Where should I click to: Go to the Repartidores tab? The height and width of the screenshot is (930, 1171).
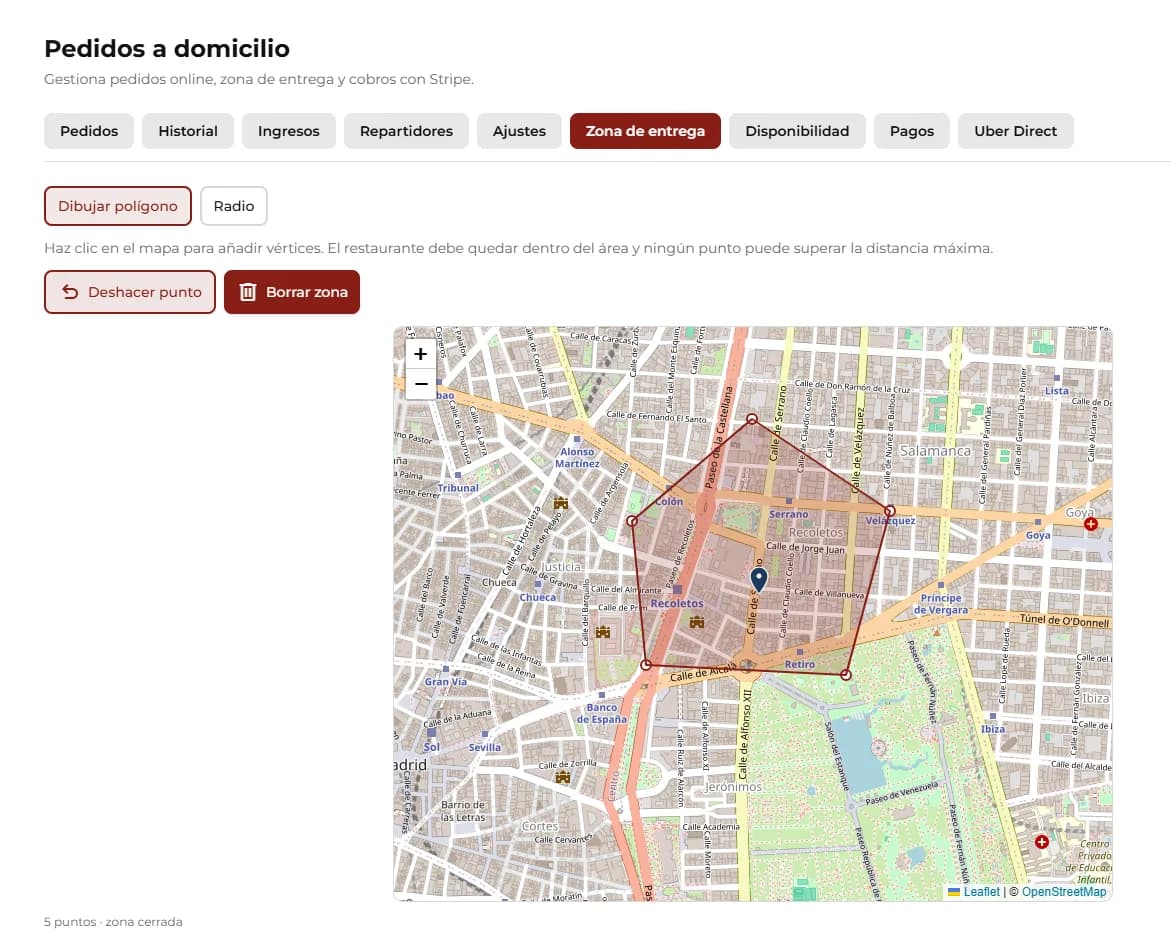point(406,131)
